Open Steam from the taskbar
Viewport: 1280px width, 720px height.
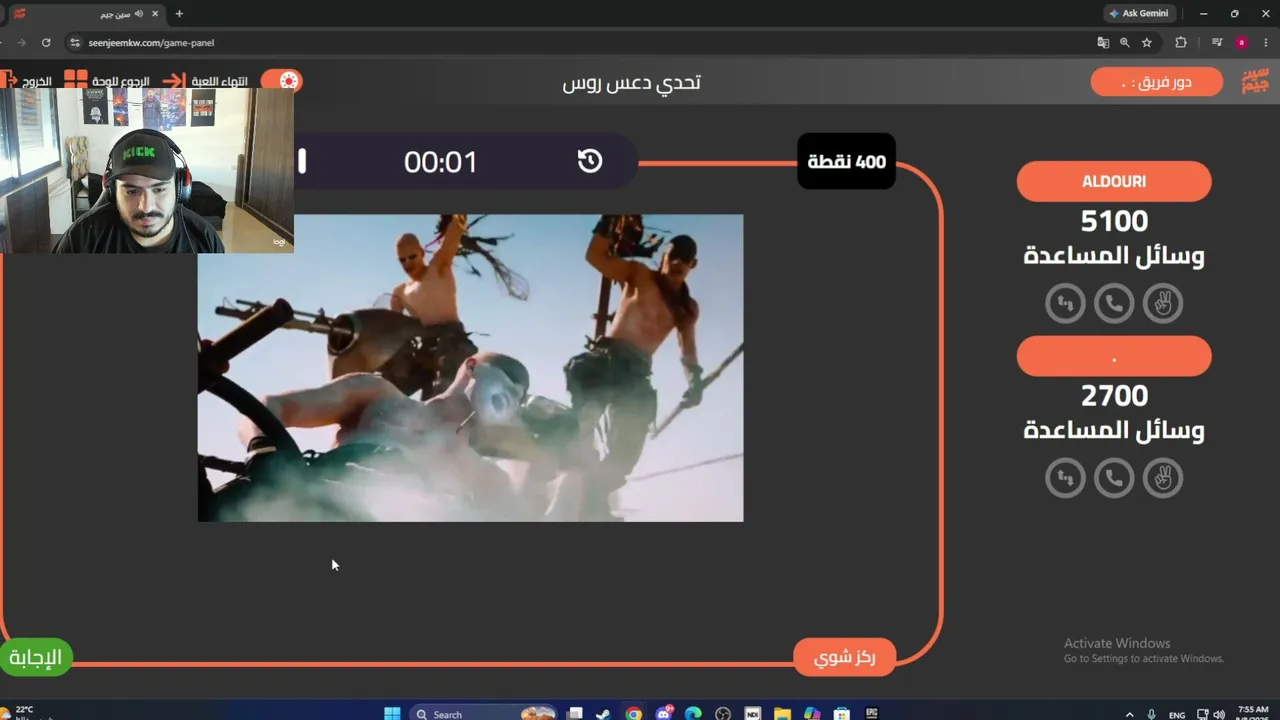coord(602,714)
